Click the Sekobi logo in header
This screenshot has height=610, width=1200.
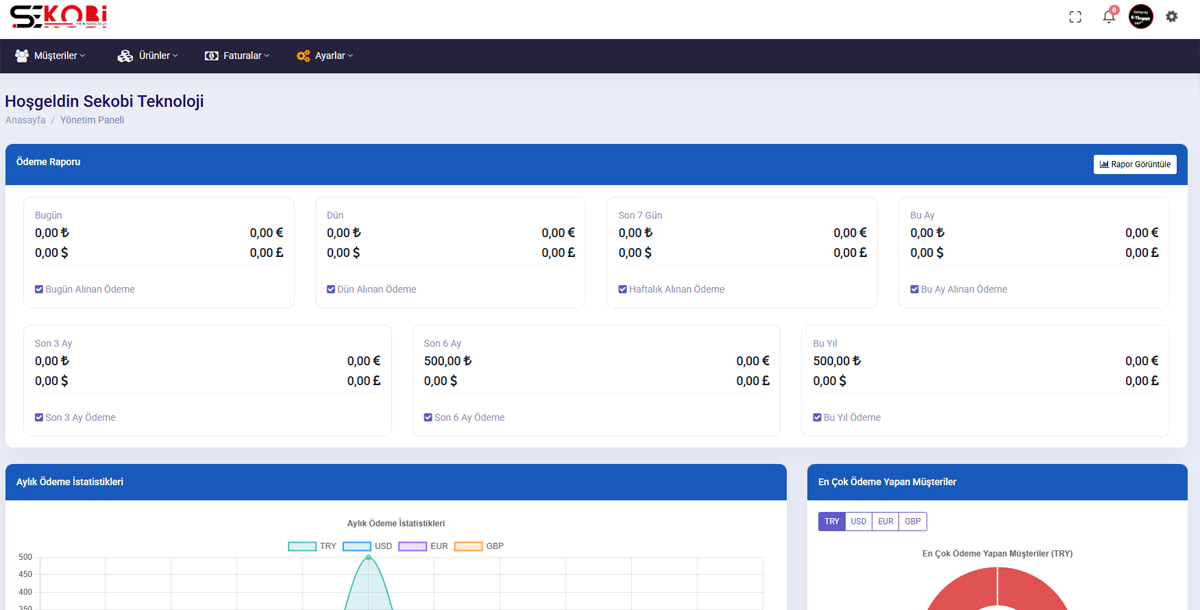[x=57, y=17]
